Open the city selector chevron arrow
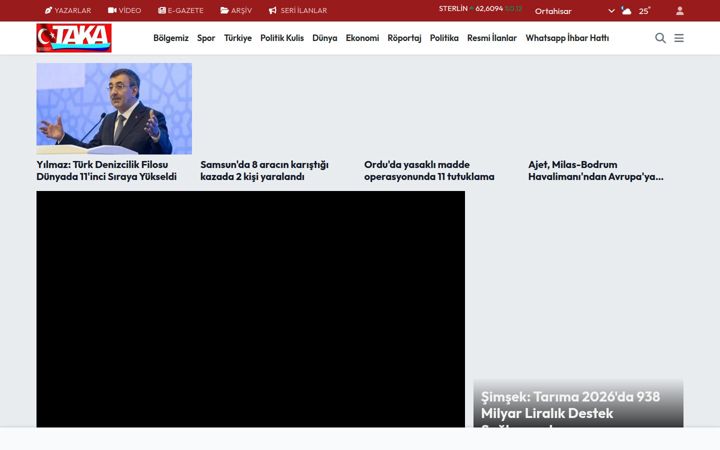Image resolution: width=720 pixels, height=450 pixels. tap(611, 11)
